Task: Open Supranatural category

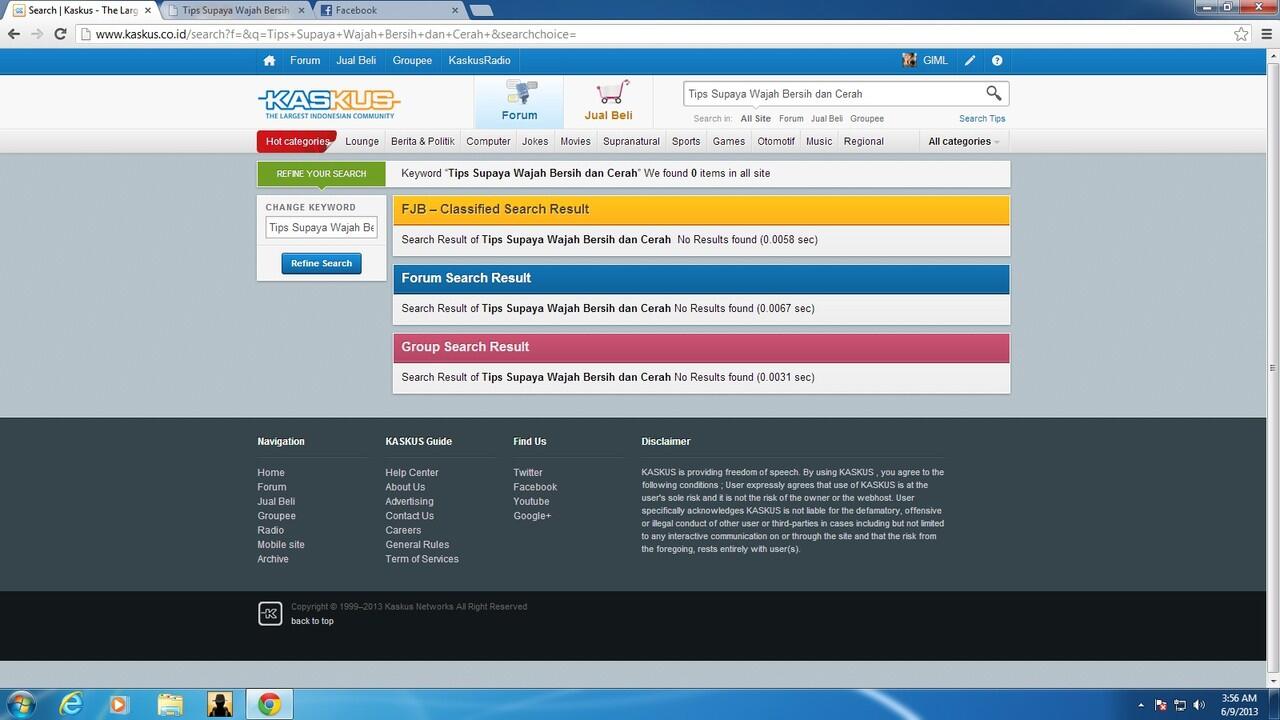Action: [x=631, y=141]
